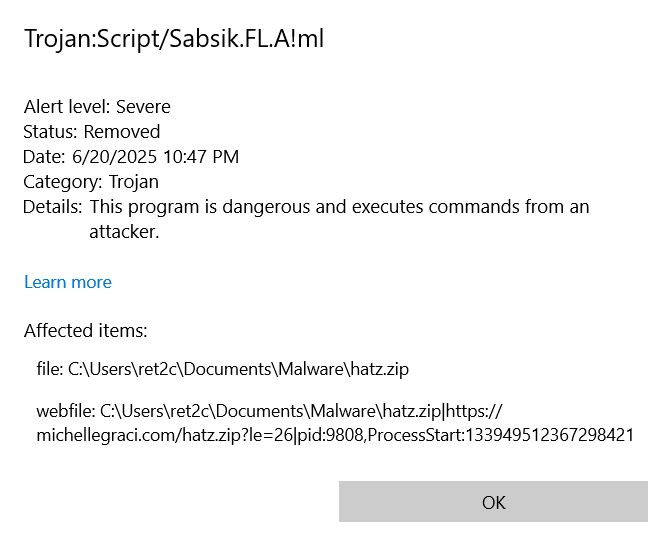Click the Category label

point(62,182)
